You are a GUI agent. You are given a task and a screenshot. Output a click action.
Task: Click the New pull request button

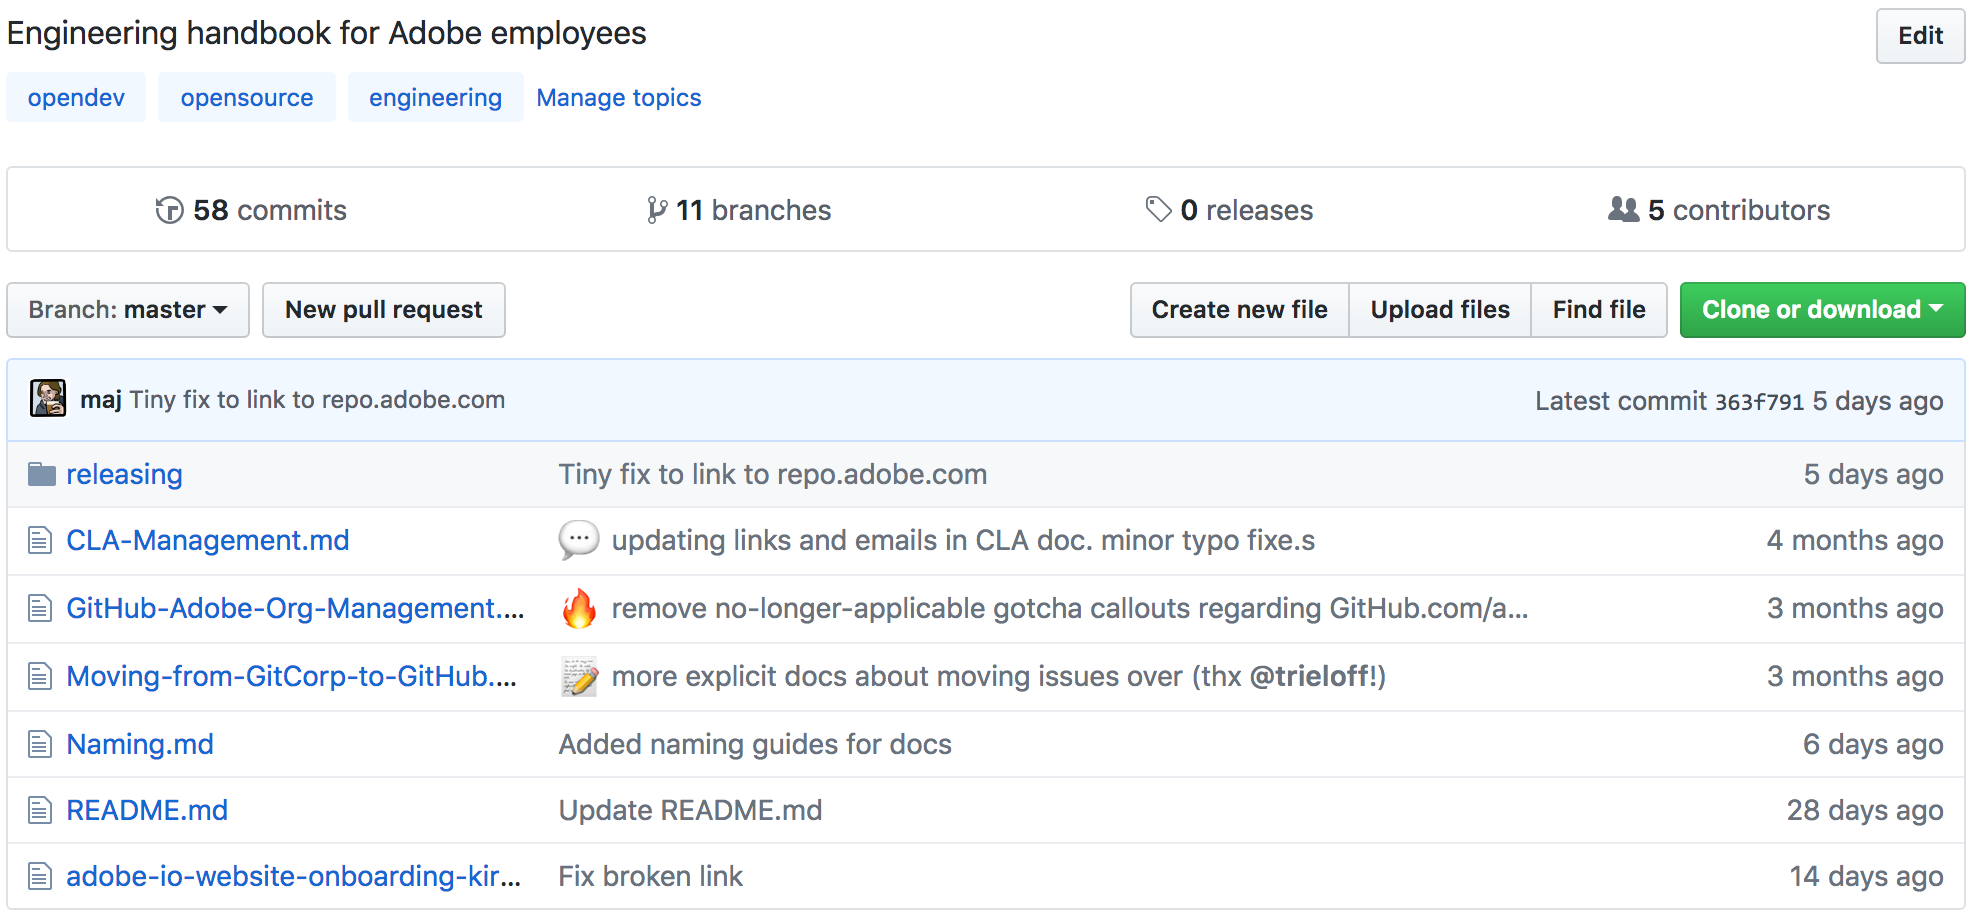point(384,310)
